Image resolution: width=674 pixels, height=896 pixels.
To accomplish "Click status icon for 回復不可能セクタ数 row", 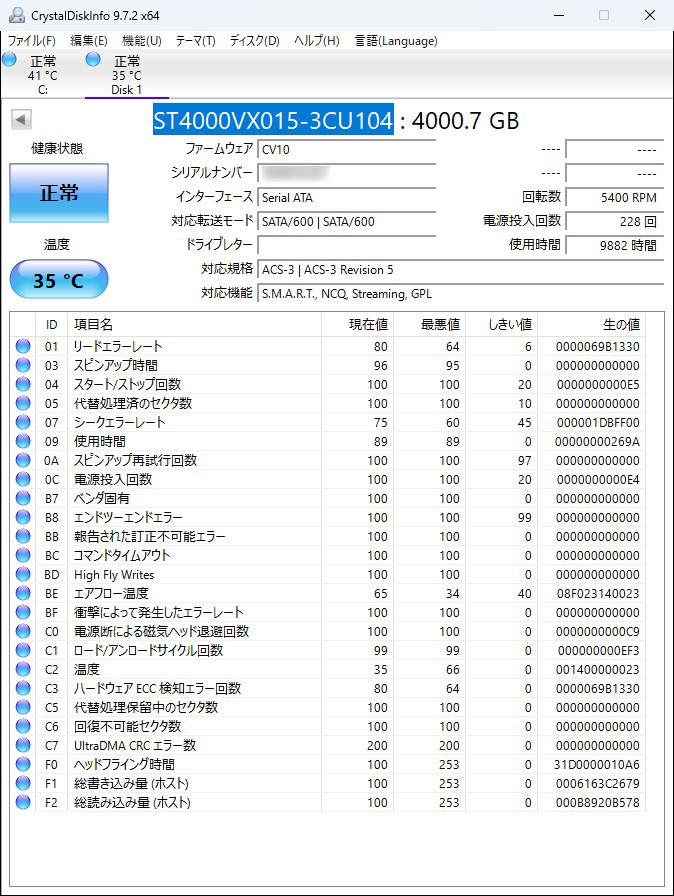I will click(x=23, y=726).
